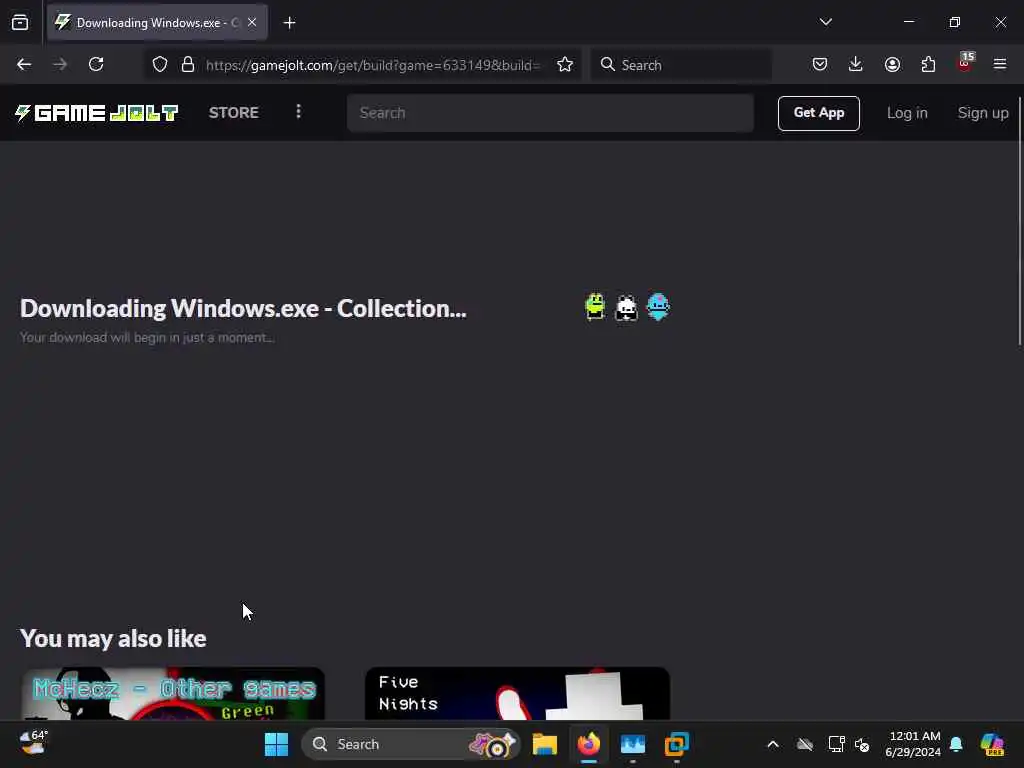Expand the list all tabs chevron
The image size is (1024, 768).
(825, 22)
